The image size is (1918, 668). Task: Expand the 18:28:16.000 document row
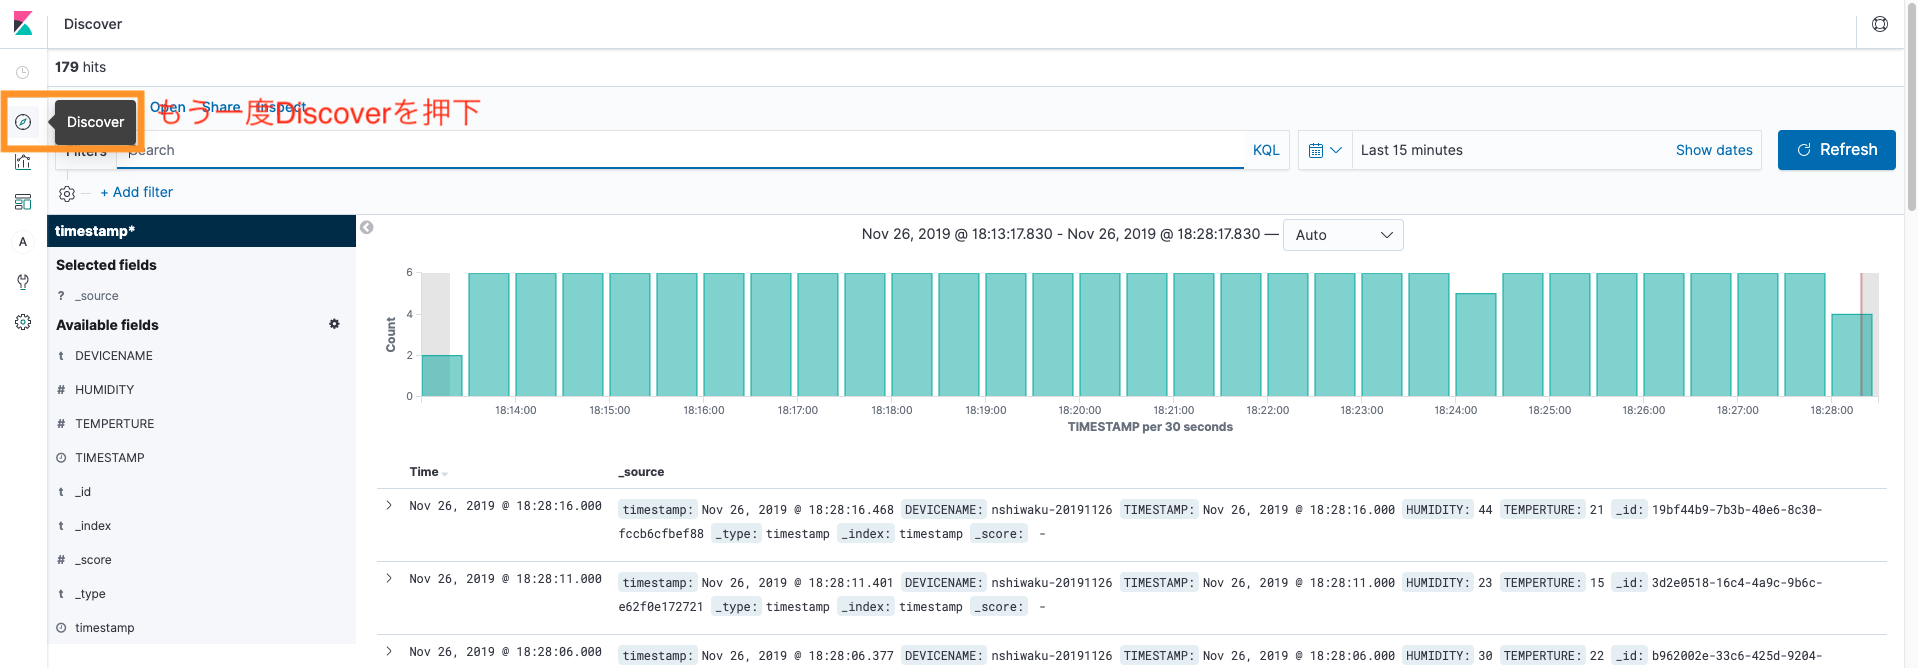coord(389,505)
